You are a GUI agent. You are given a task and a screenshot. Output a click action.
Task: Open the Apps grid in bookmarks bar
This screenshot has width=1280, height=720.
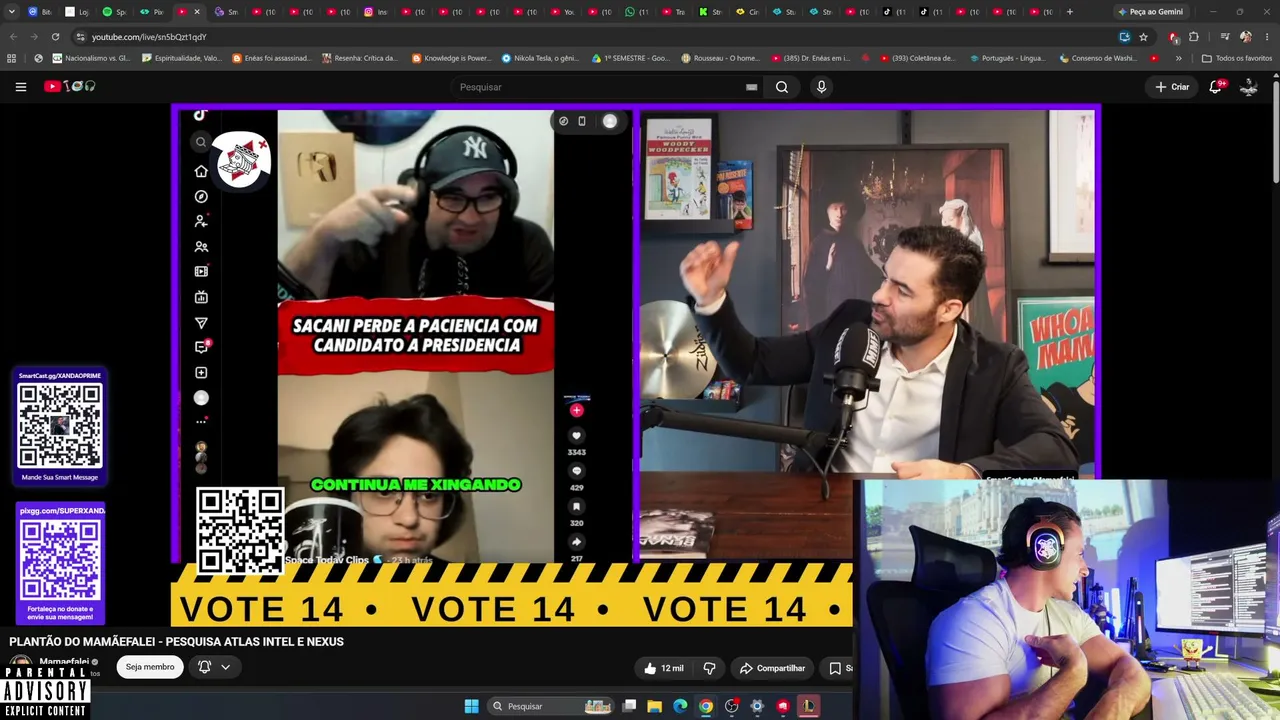tap(12, 58)
